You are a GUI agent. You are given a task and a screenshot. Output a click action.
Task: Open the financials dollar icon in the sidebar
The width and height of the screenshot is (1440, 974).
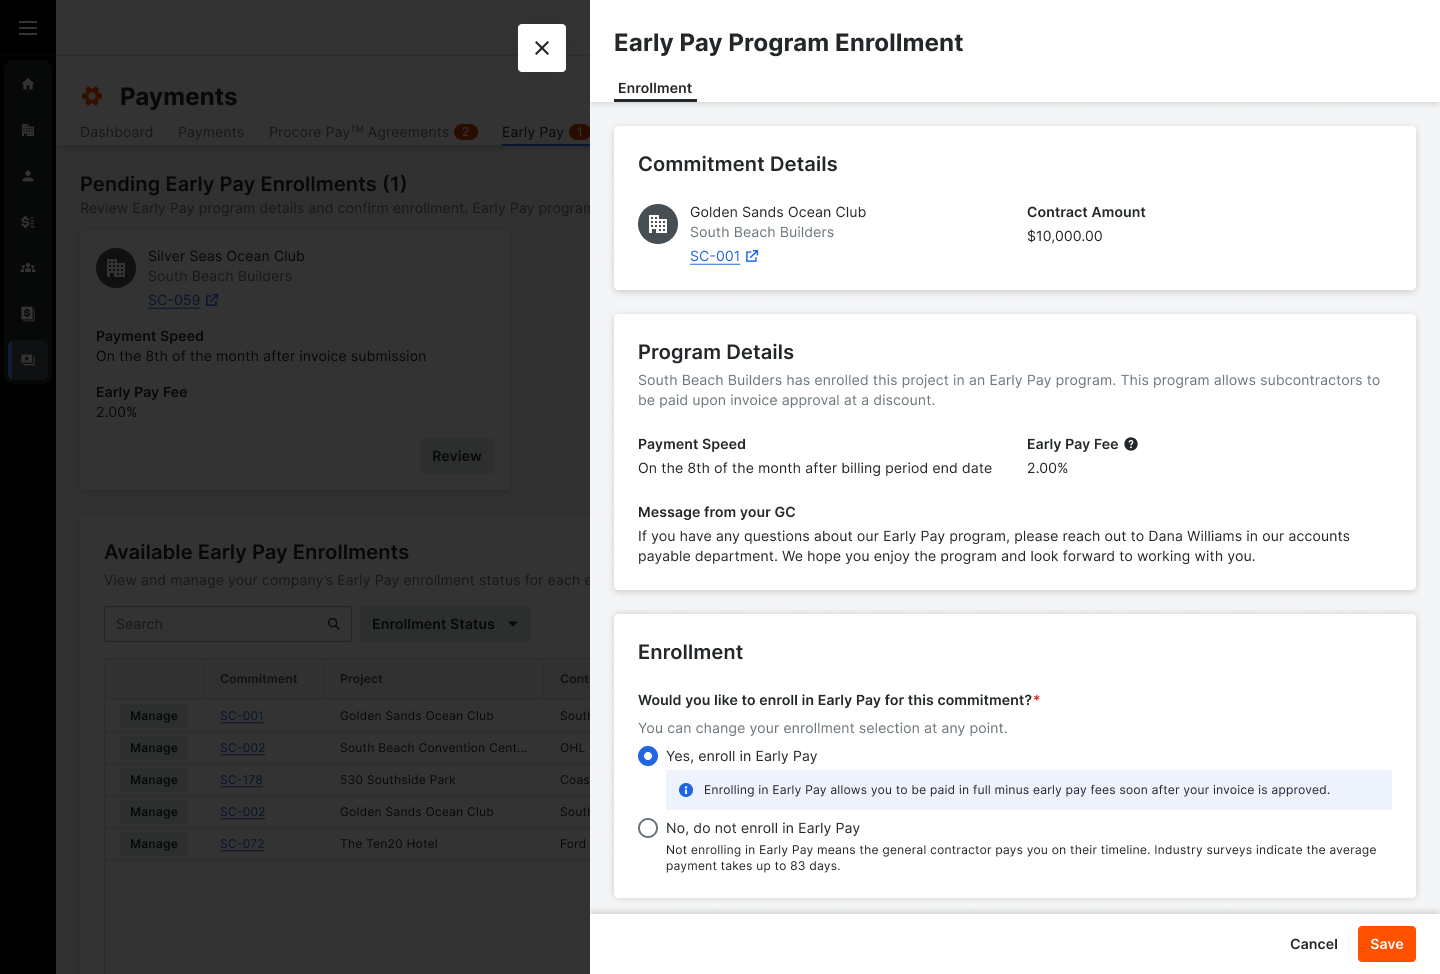[x=27, y=221]
